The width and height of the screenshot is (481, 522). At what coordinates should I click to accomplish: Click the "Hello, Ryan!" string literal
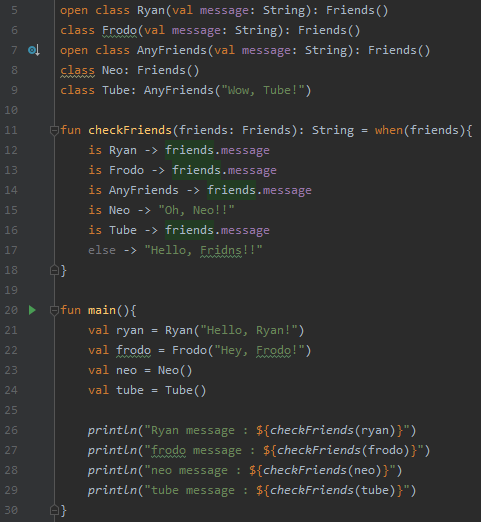tap(249, 330)
